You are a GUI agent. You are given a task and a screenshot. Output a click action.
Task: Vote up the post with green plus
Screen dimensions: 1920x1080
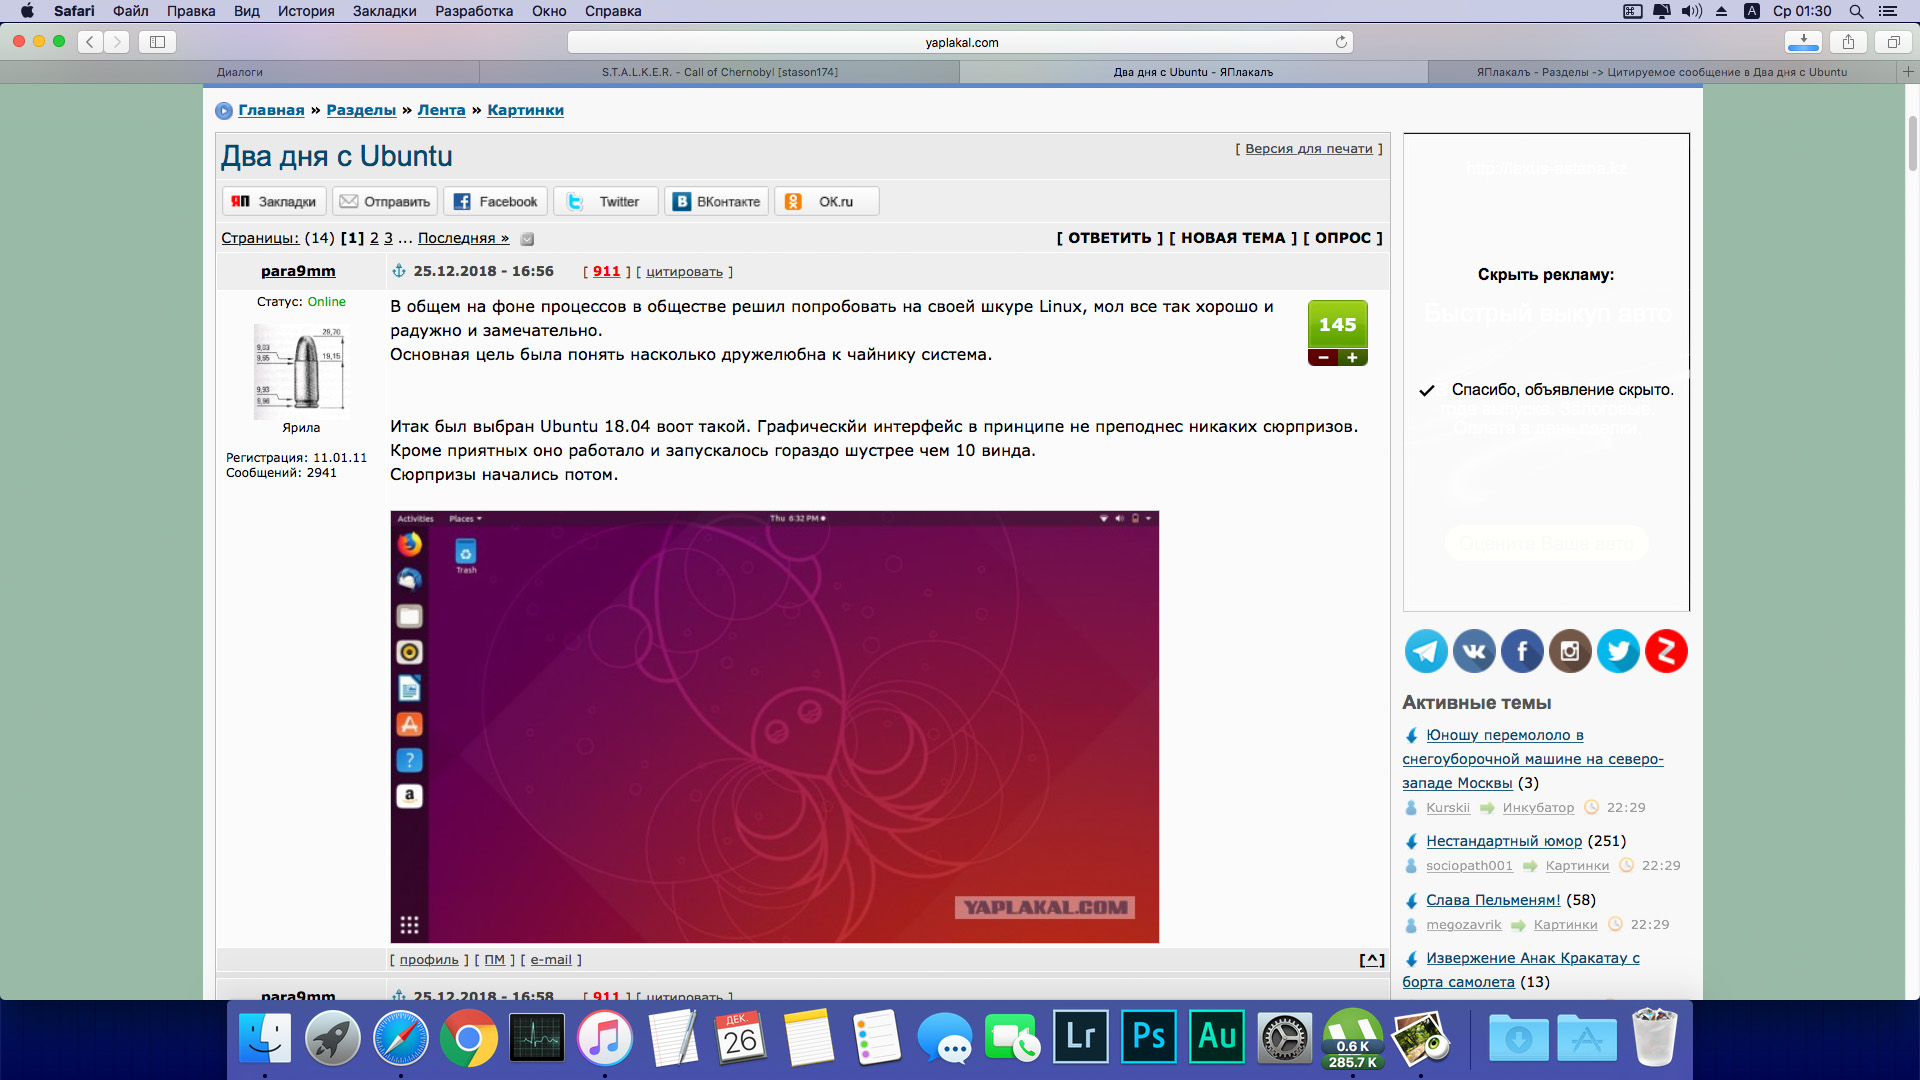coord(1352,357)
